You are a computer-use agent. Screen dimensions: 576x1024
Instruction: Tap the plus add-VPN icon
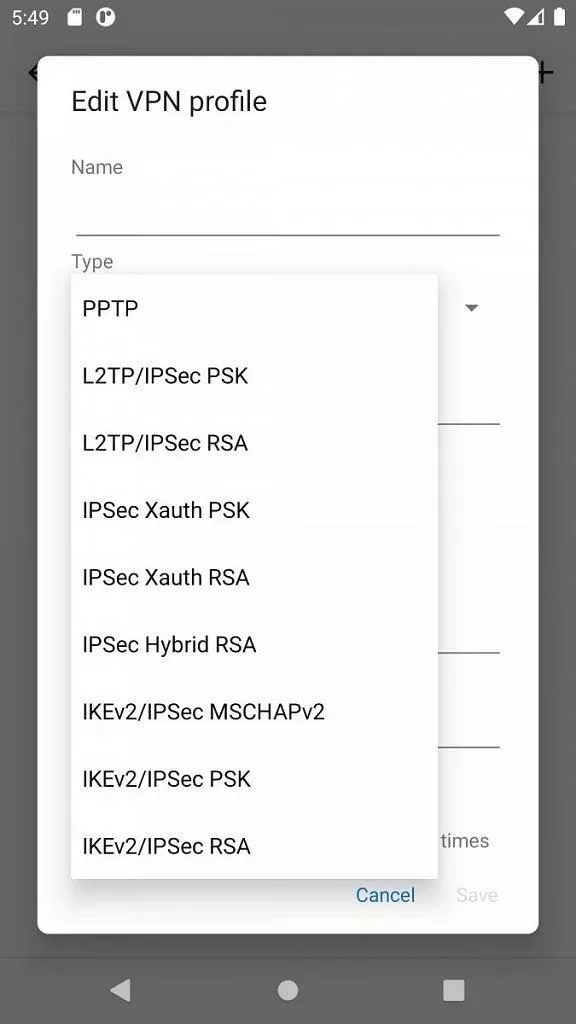click(546, 72)
